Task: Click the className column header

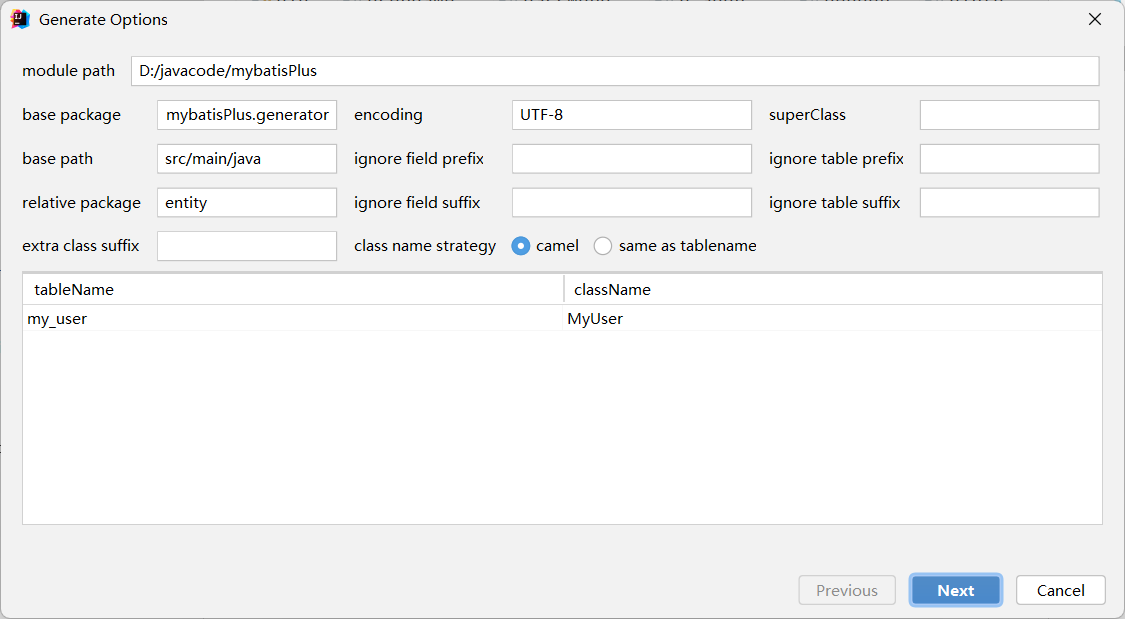Action: (x=833, y=290)
